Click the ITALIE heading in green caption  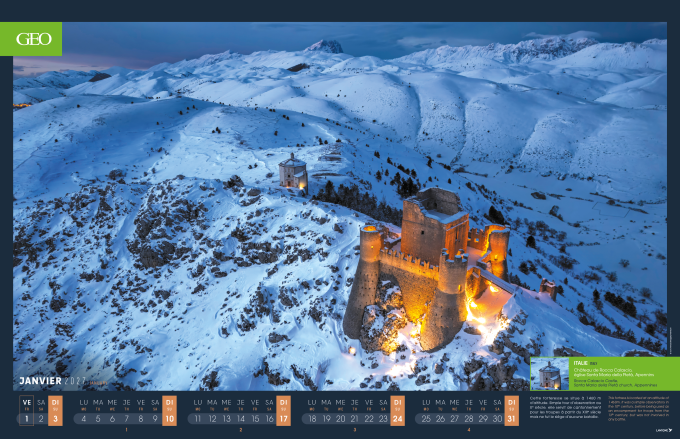click(581, 362)
